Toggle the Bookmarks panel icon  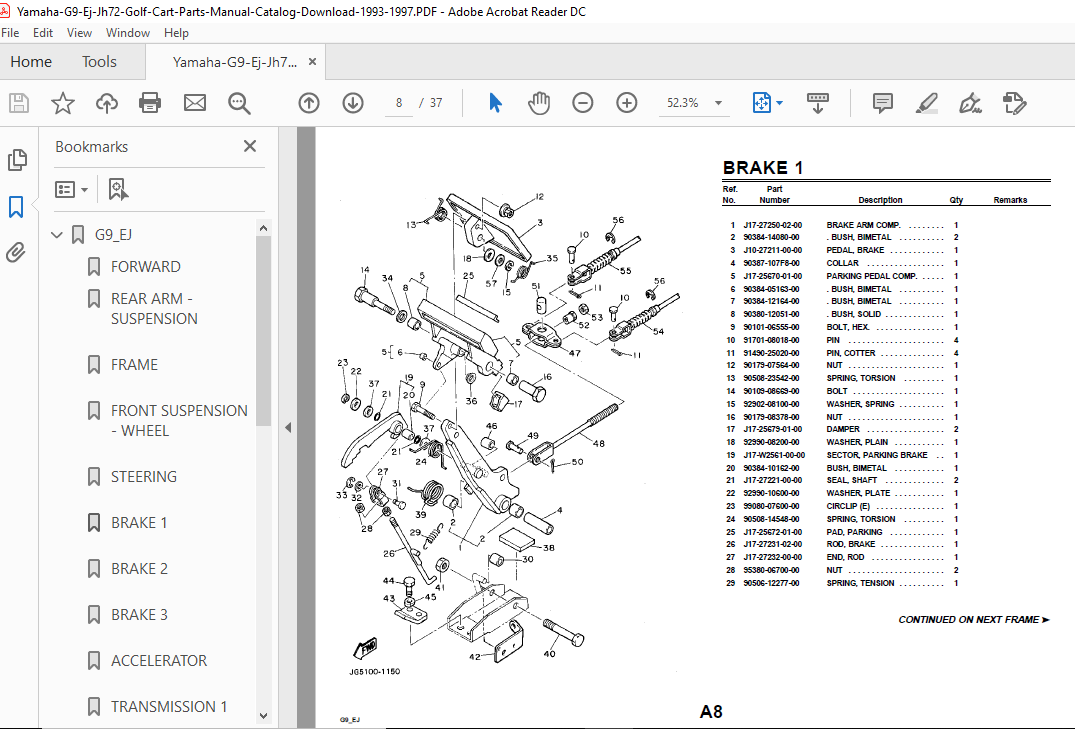(16, 206)
